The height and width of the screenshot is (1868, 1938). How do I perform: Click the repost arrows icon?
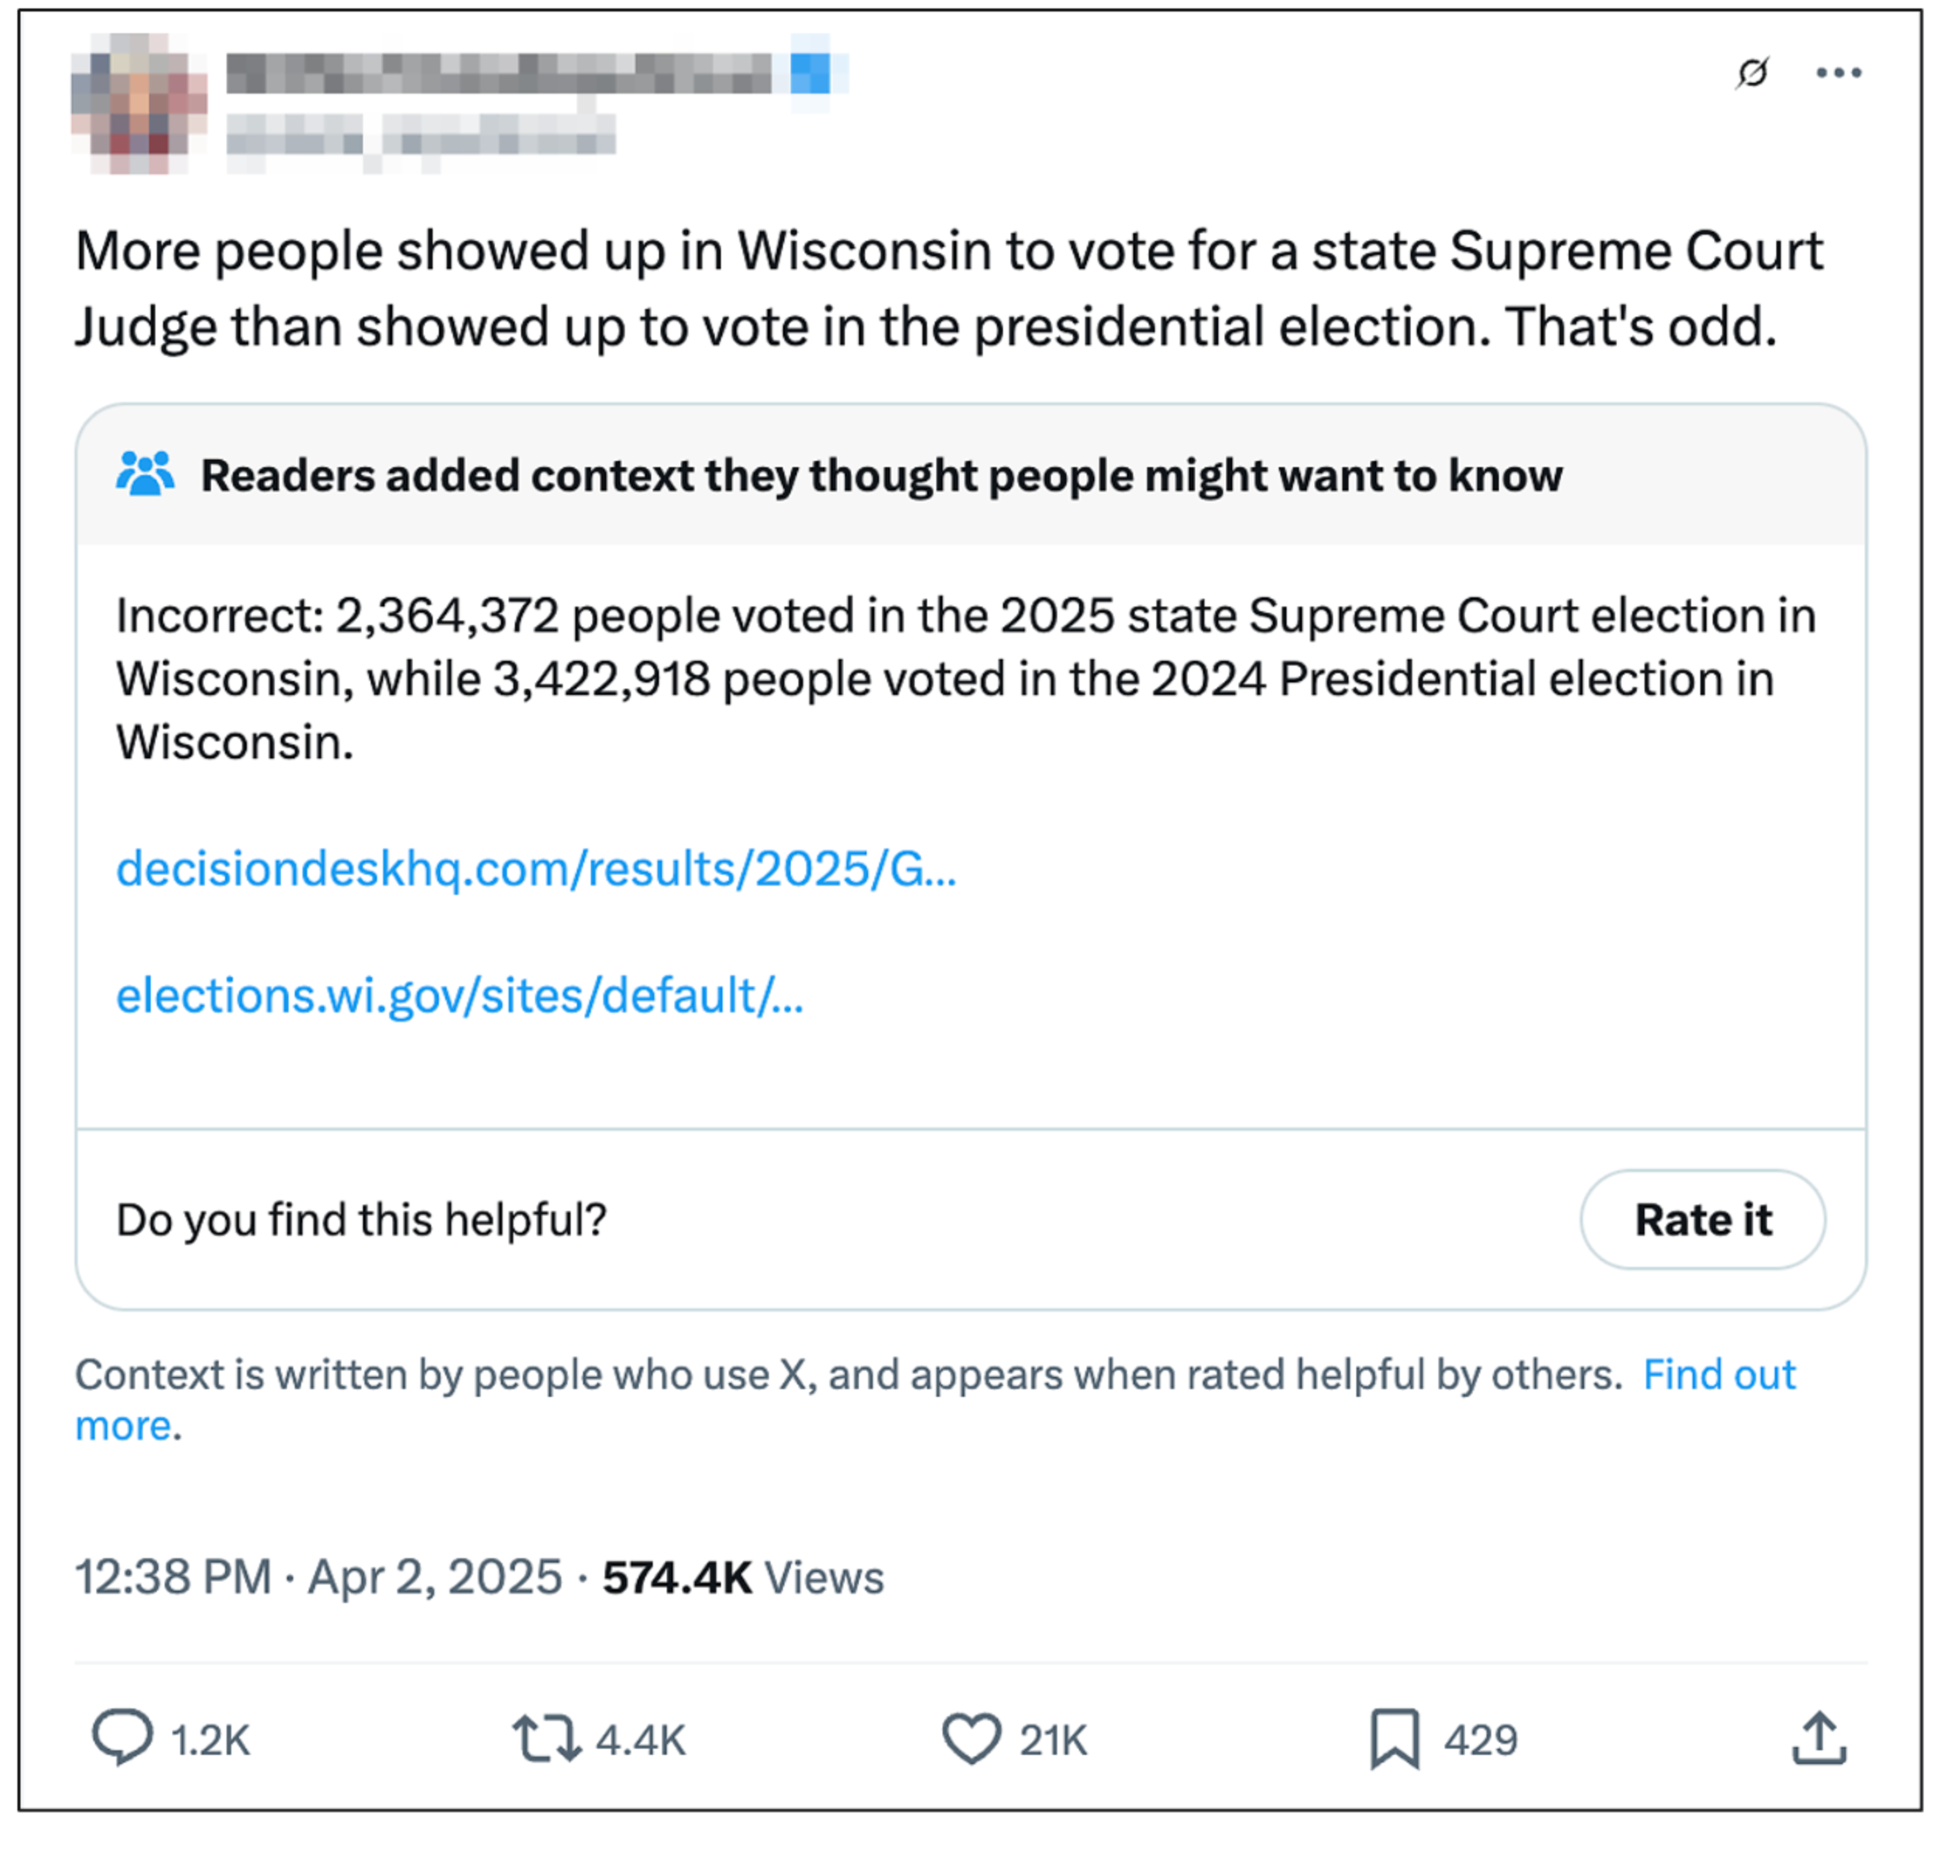pos(546,1738)
